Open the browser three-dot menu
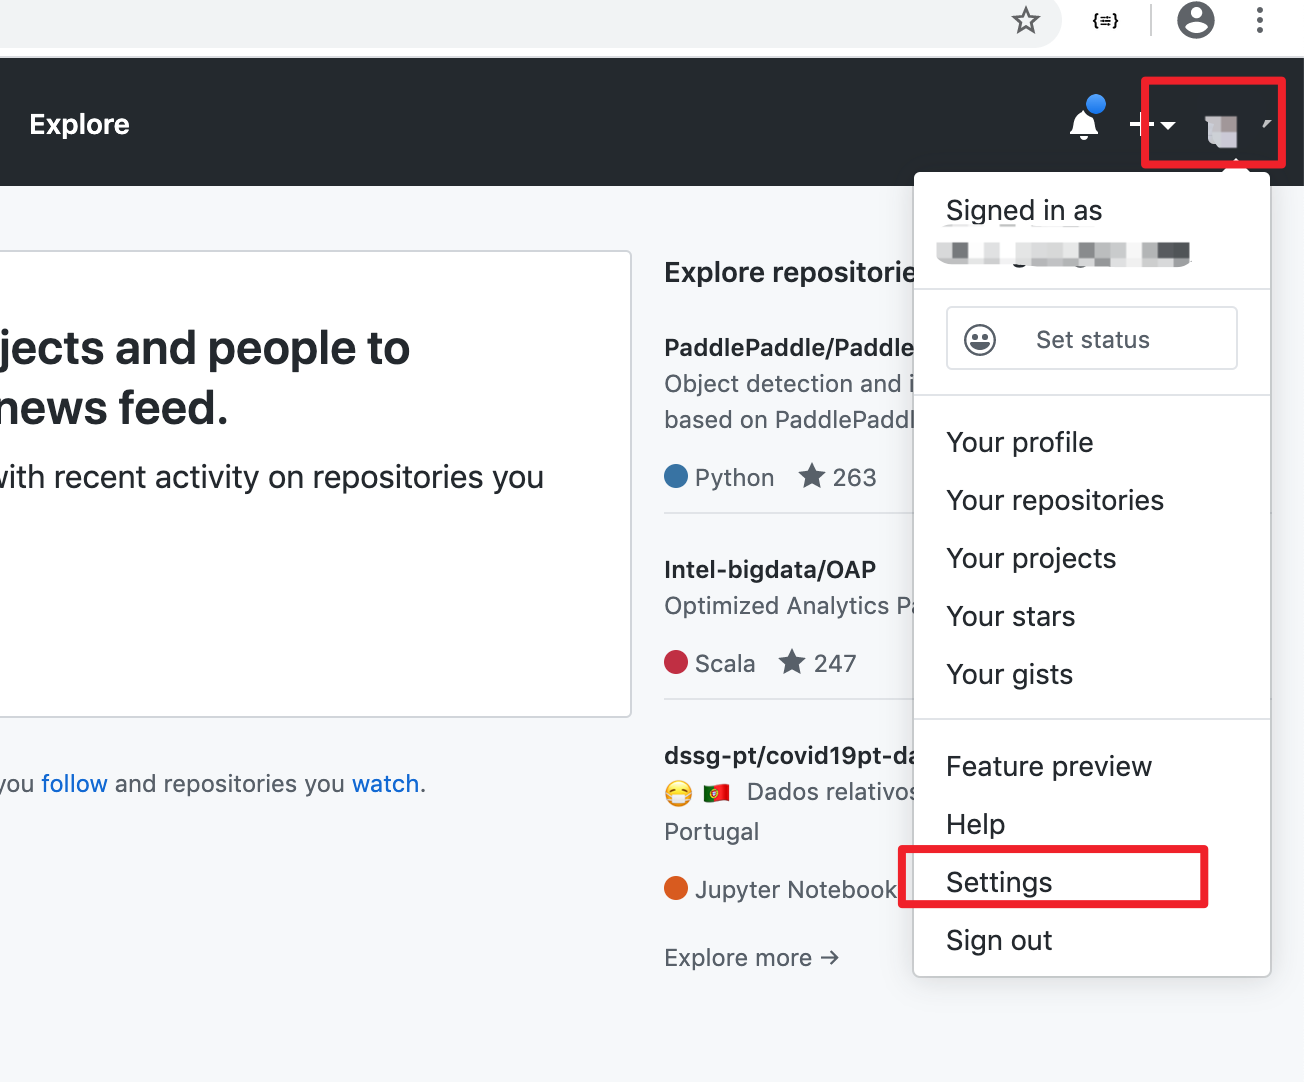Viewport: 1304px width, 1082px height. click(1259, 21)
